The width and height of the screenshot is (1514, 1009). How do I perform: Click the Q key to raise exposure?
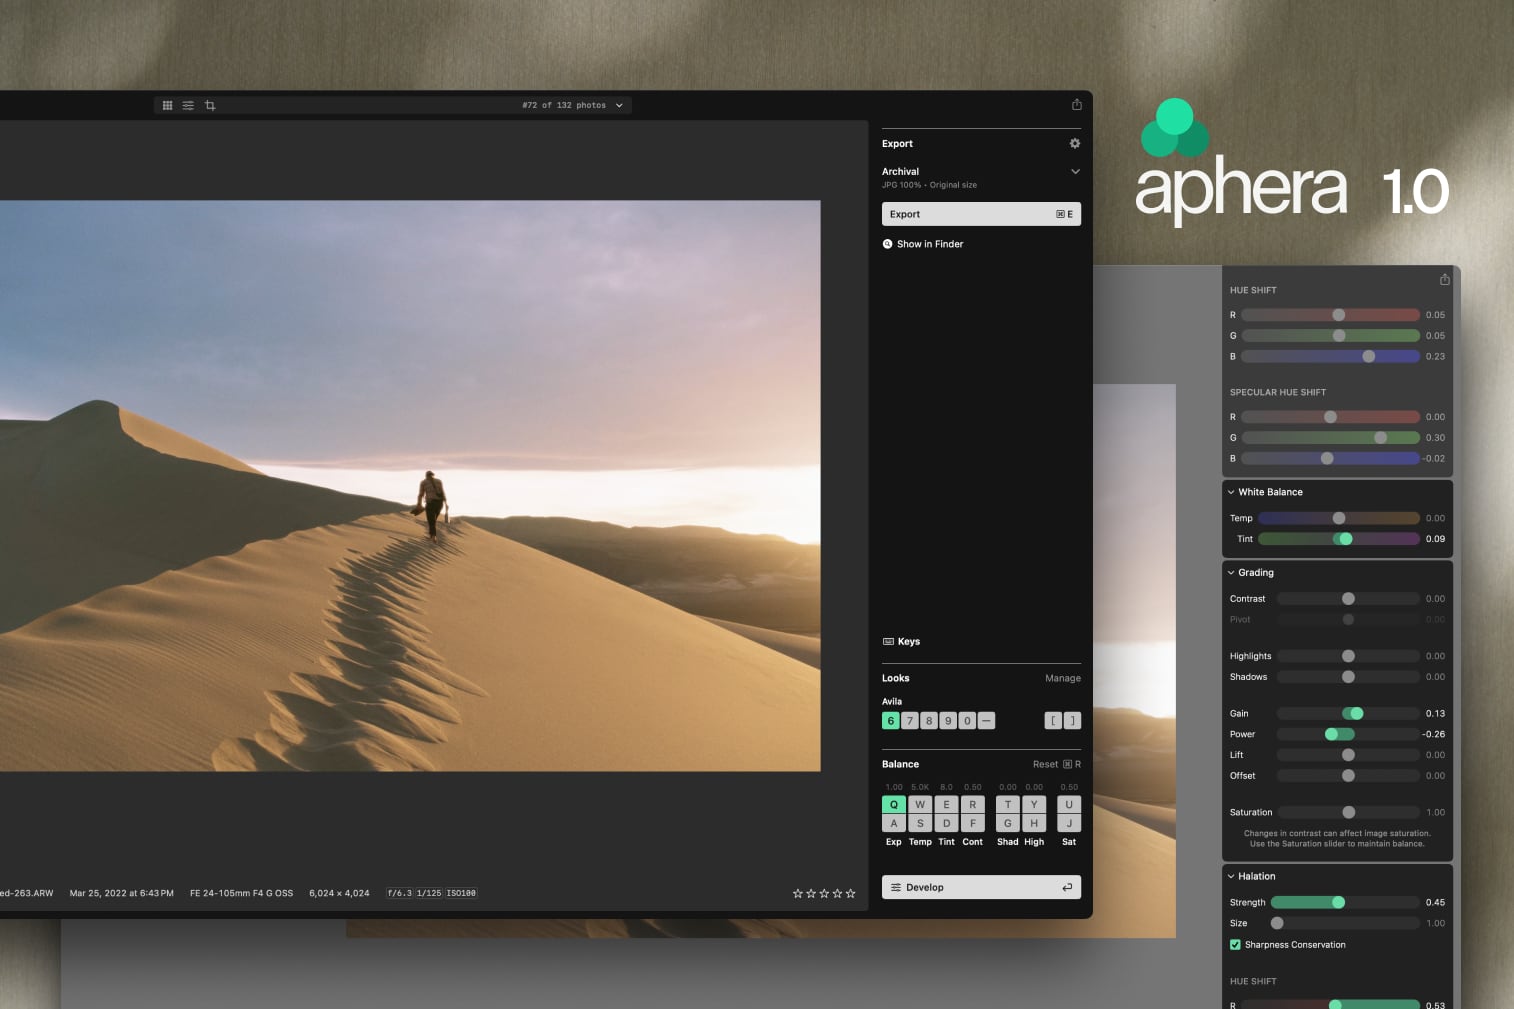point(894,804)
